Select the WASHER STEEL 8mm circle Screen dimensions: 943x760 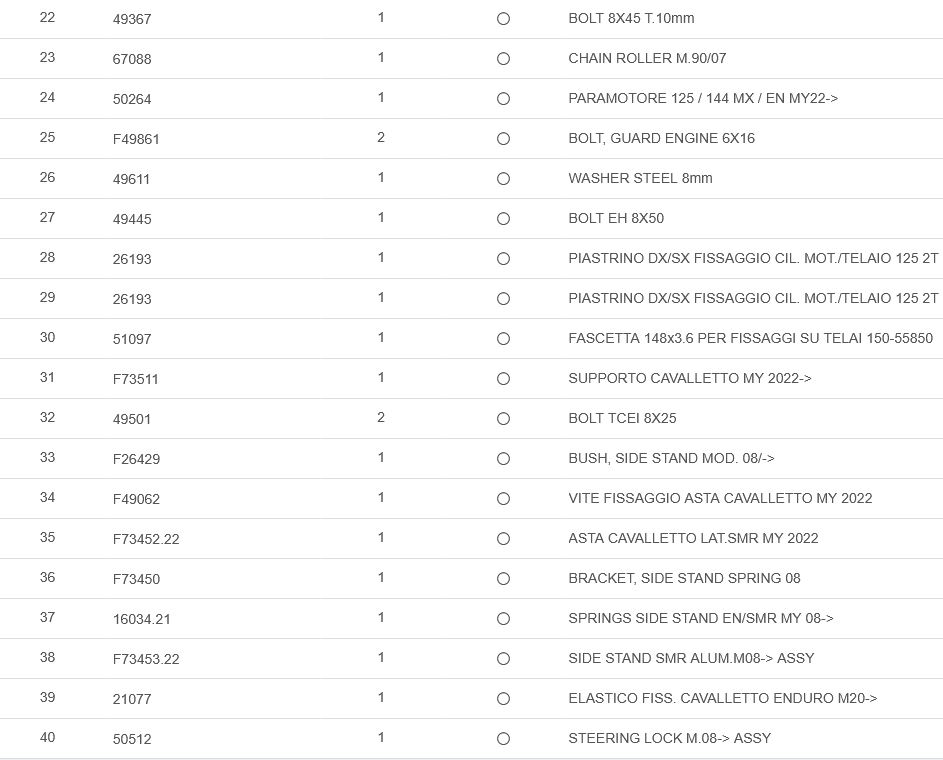503,179
